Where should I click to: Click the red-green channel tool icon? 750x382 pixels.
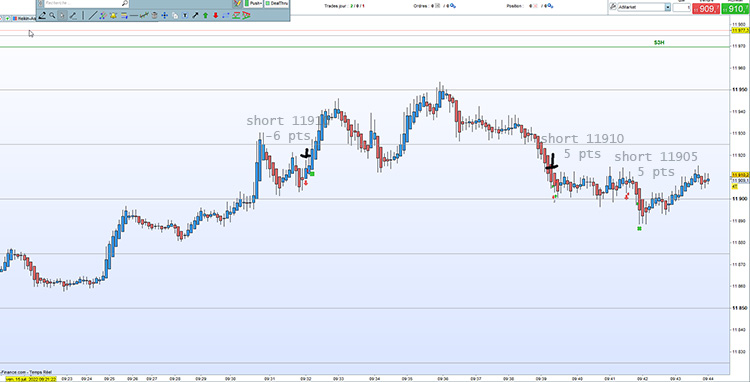[236, 15]
